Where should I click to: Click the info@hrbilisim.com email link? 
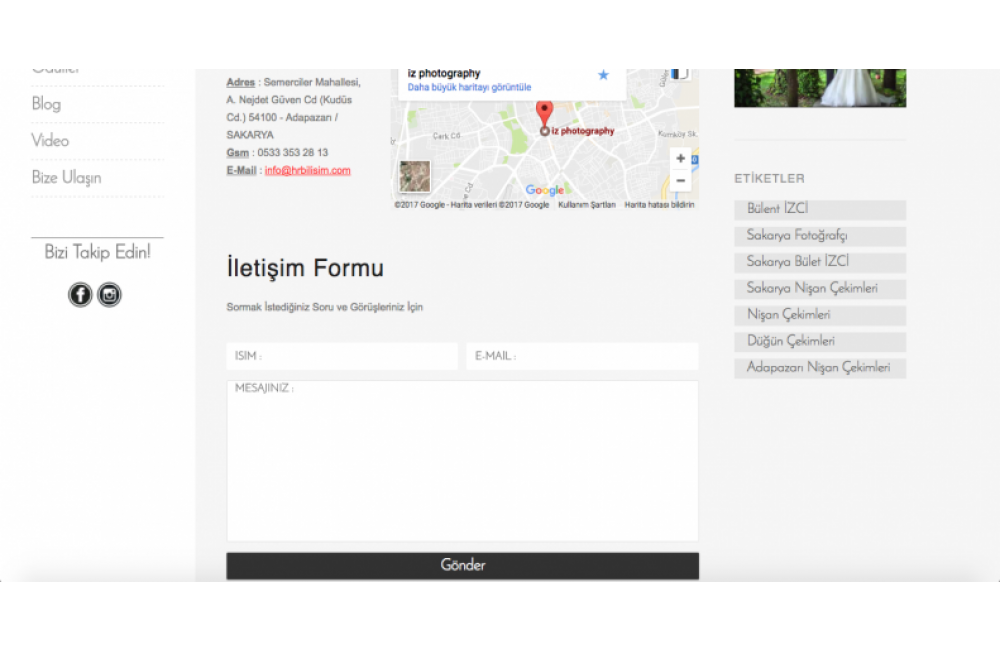coord(307,171)
